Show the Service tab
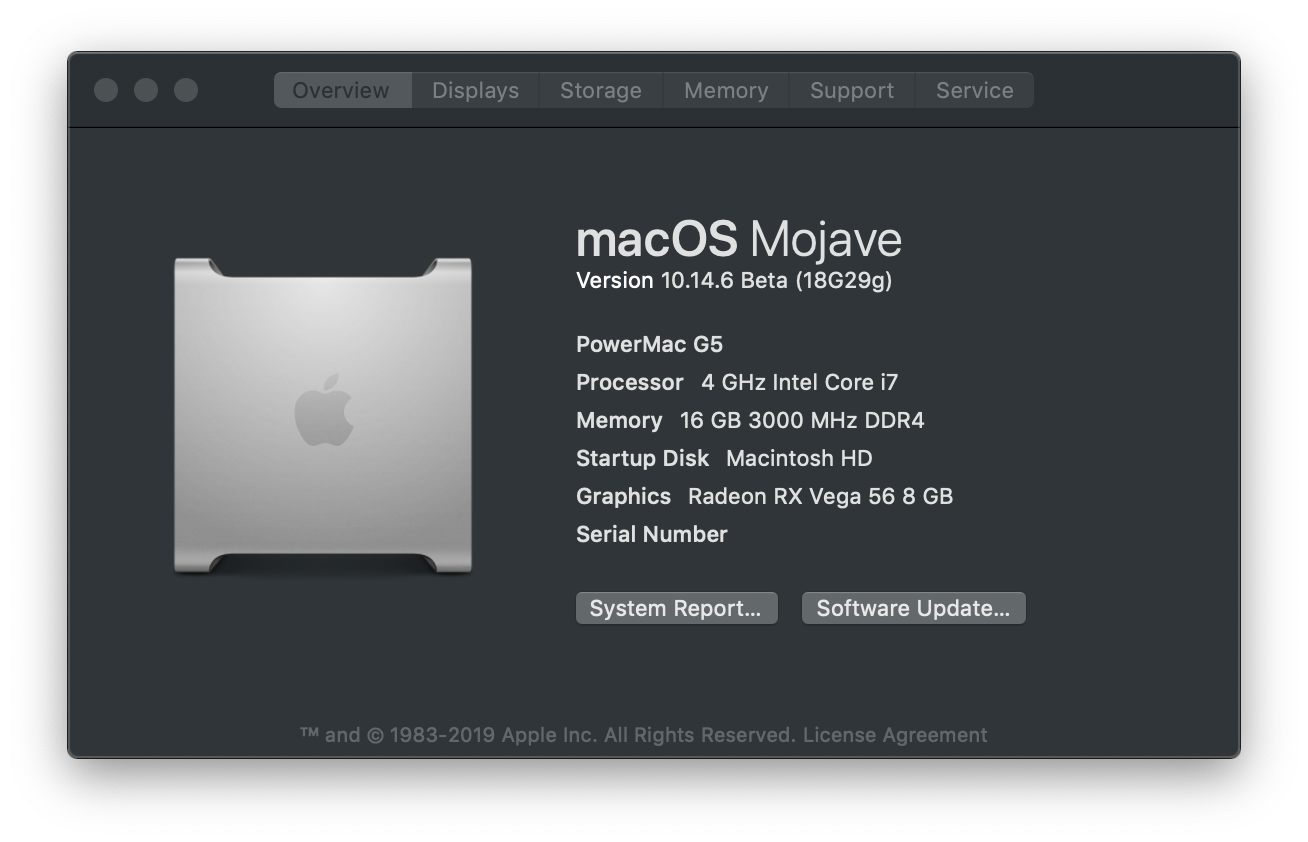Viewport: 1308px width, 842px height. point(975,90)
